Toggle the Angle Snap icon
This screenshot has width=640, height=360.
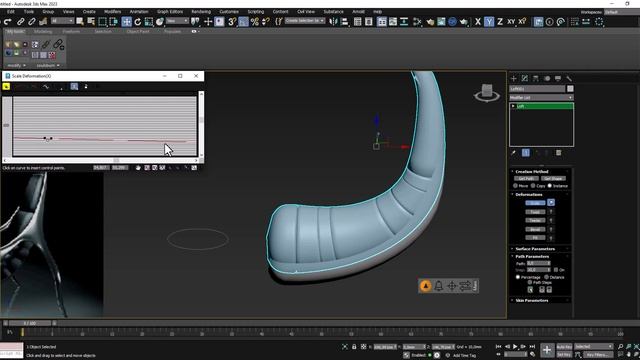click(243, 22)
